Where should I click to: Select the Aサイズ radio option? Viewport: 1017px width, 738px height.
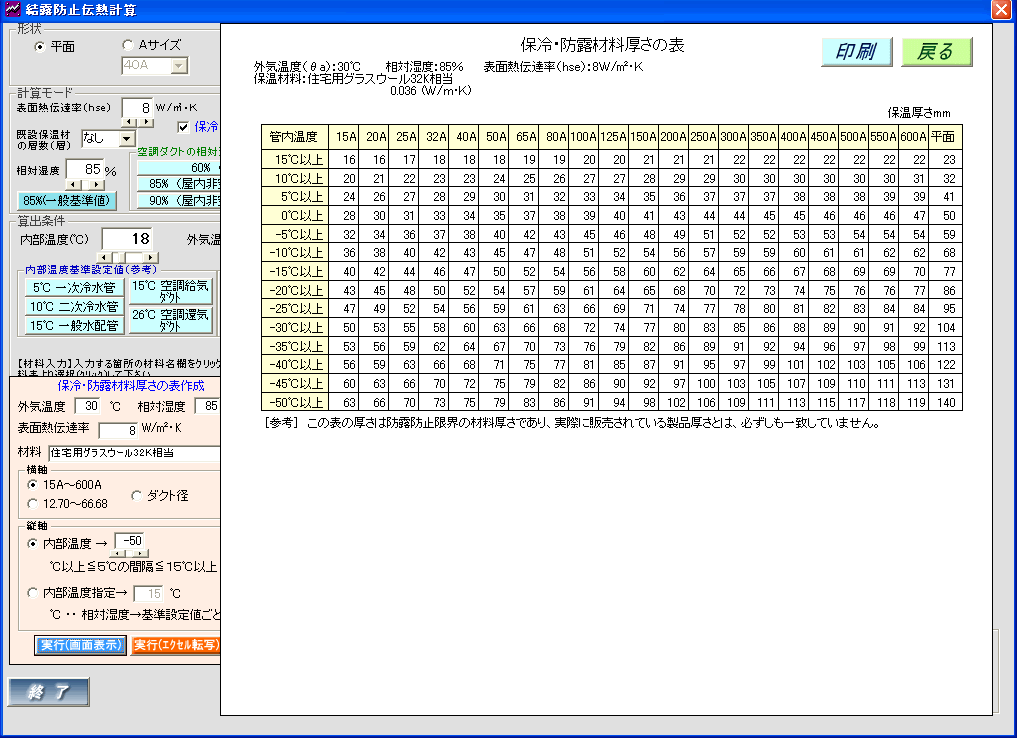click(127, 45)
